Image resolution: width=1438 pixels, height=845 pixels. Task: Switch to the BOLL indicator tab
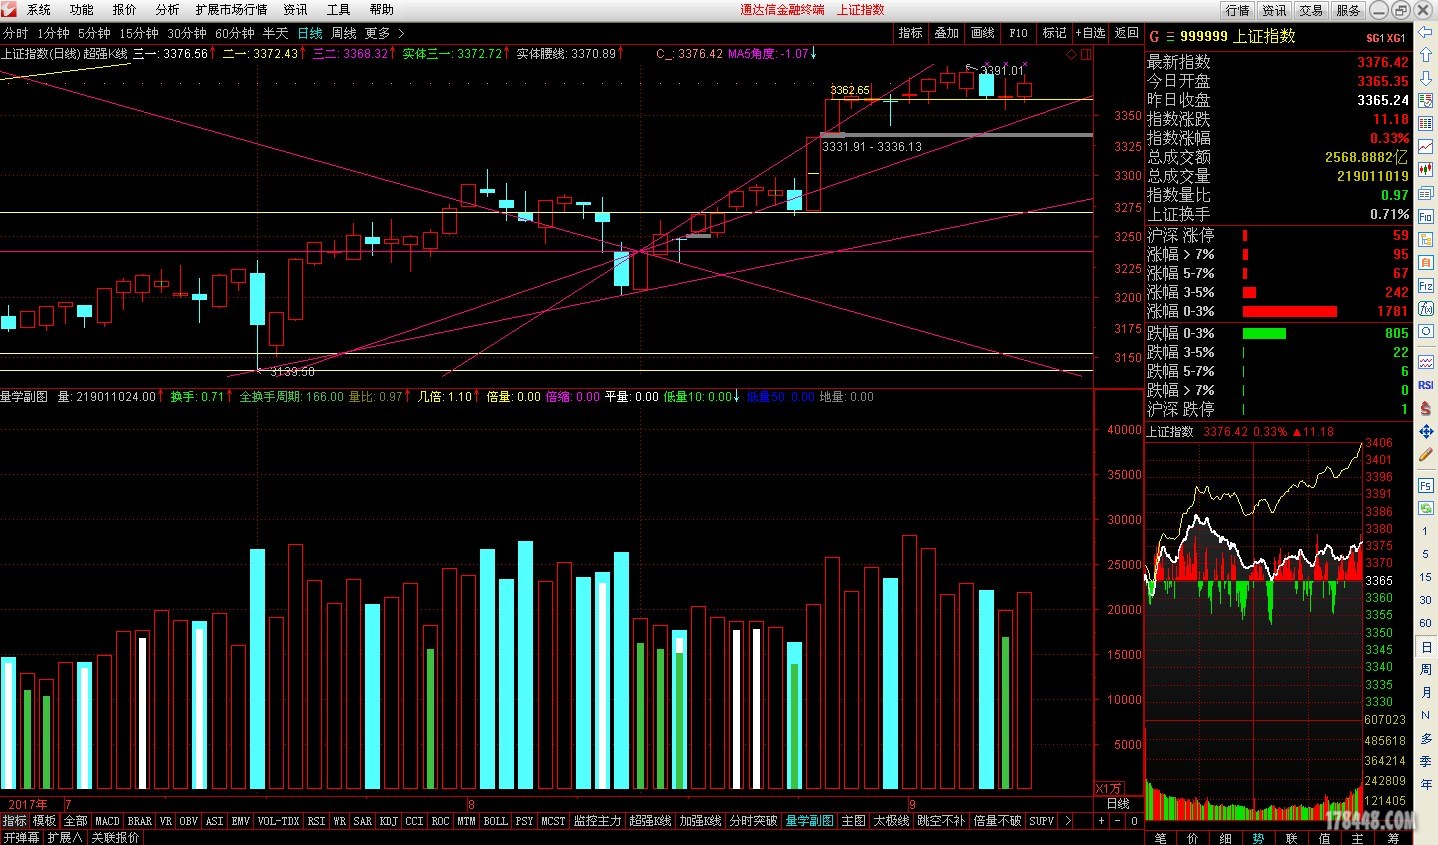[495, 821]
